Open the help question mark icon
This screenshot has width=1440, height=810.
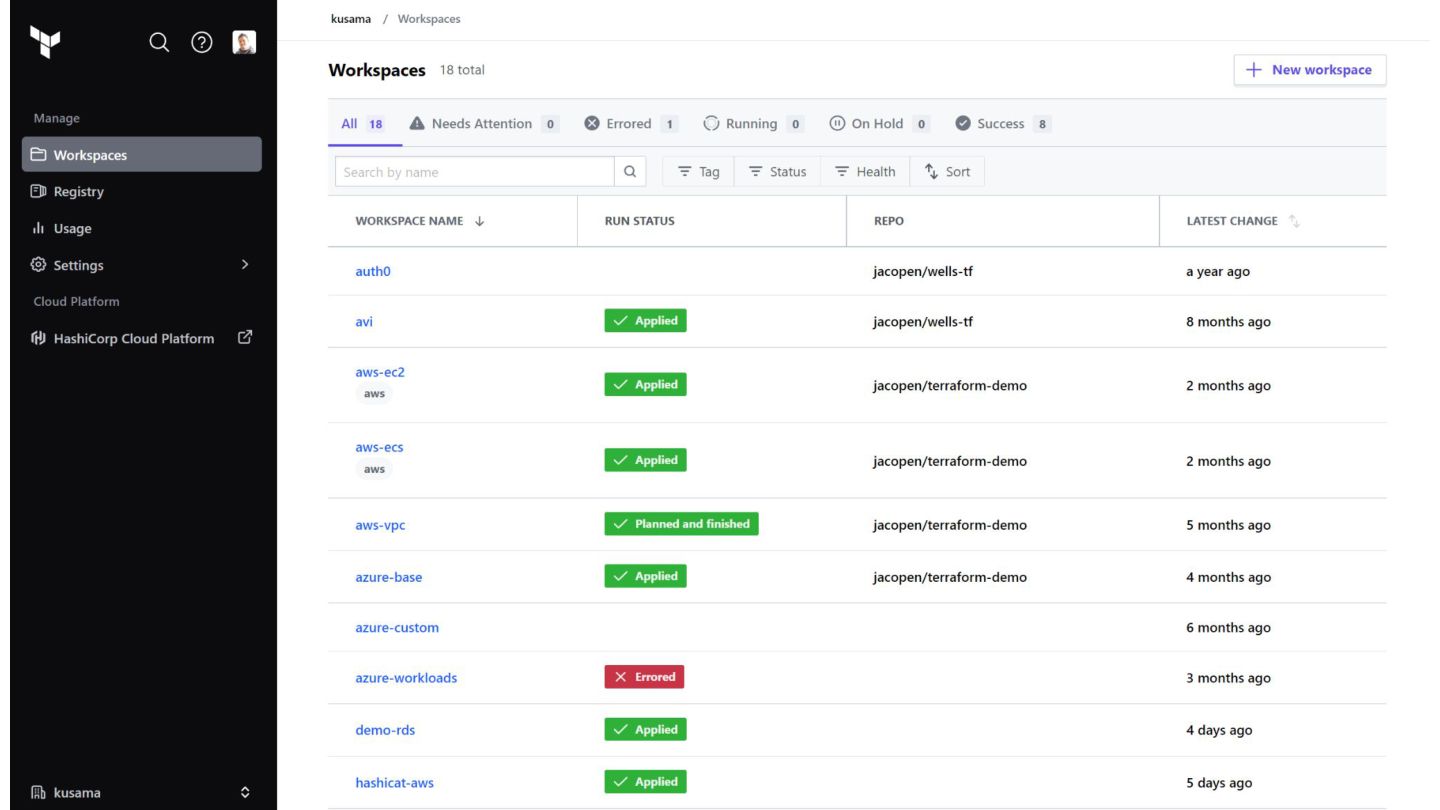(x=202, y=42)
